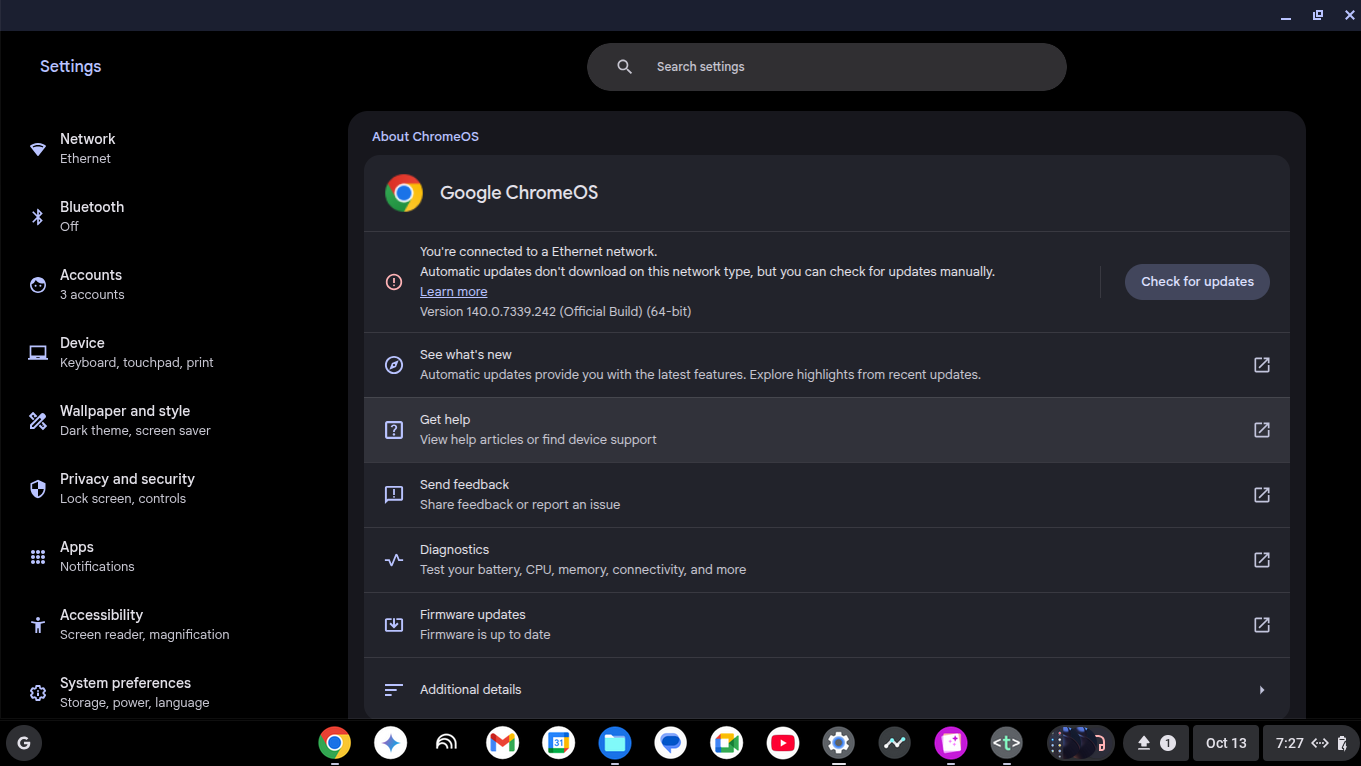Open the Oct 13 calendar date button
Image resolution: width=1361 pixels, height=766 pixels.
pos(1226,743)
